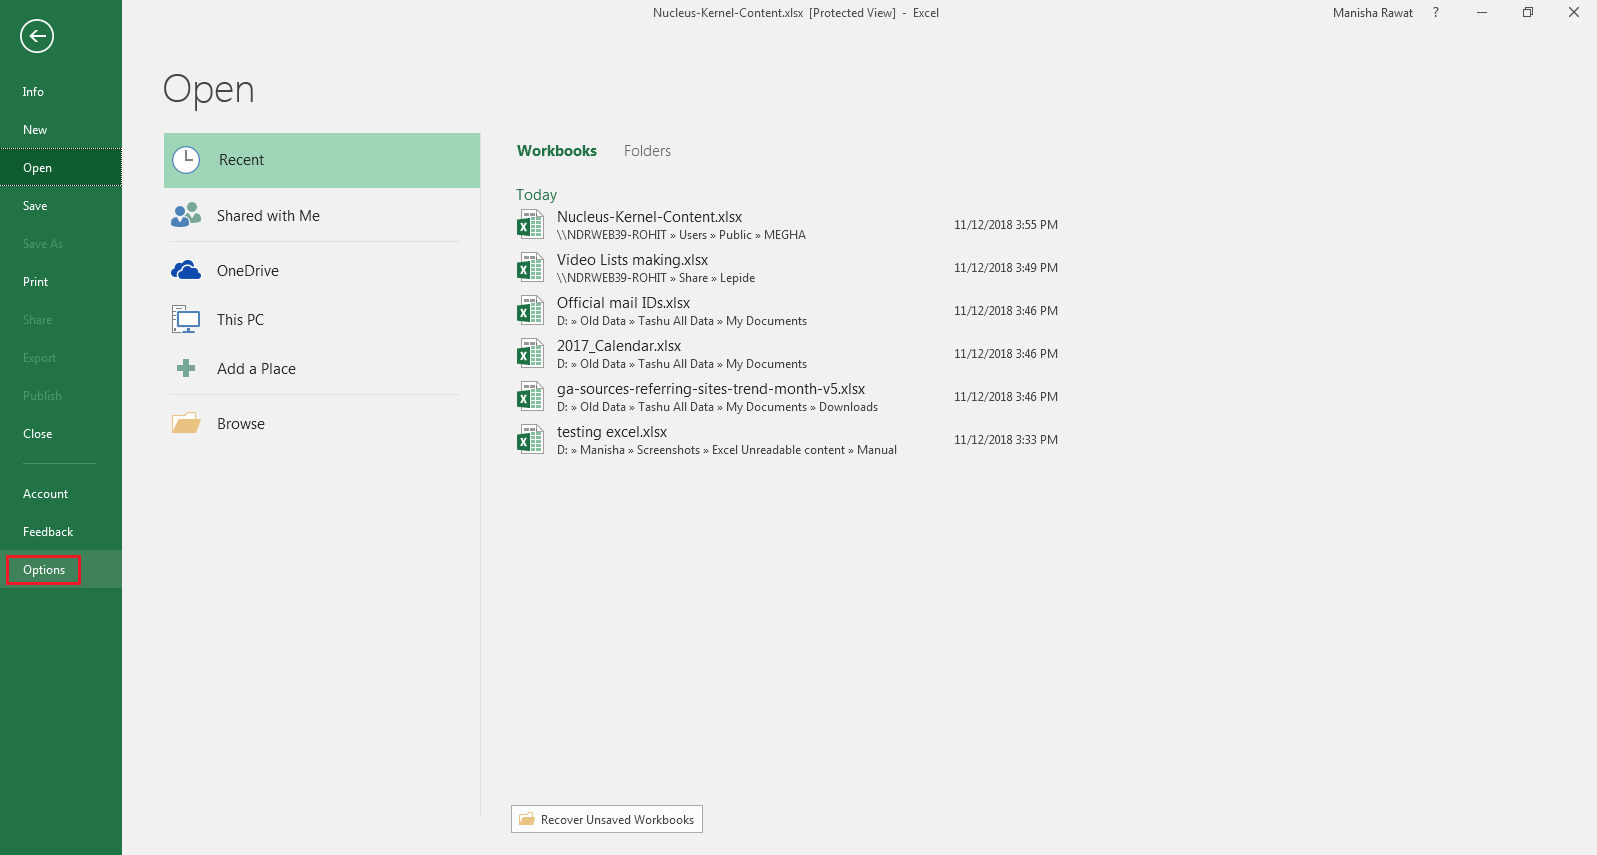Select the Recent location
1597x855 pixels.
322,160
